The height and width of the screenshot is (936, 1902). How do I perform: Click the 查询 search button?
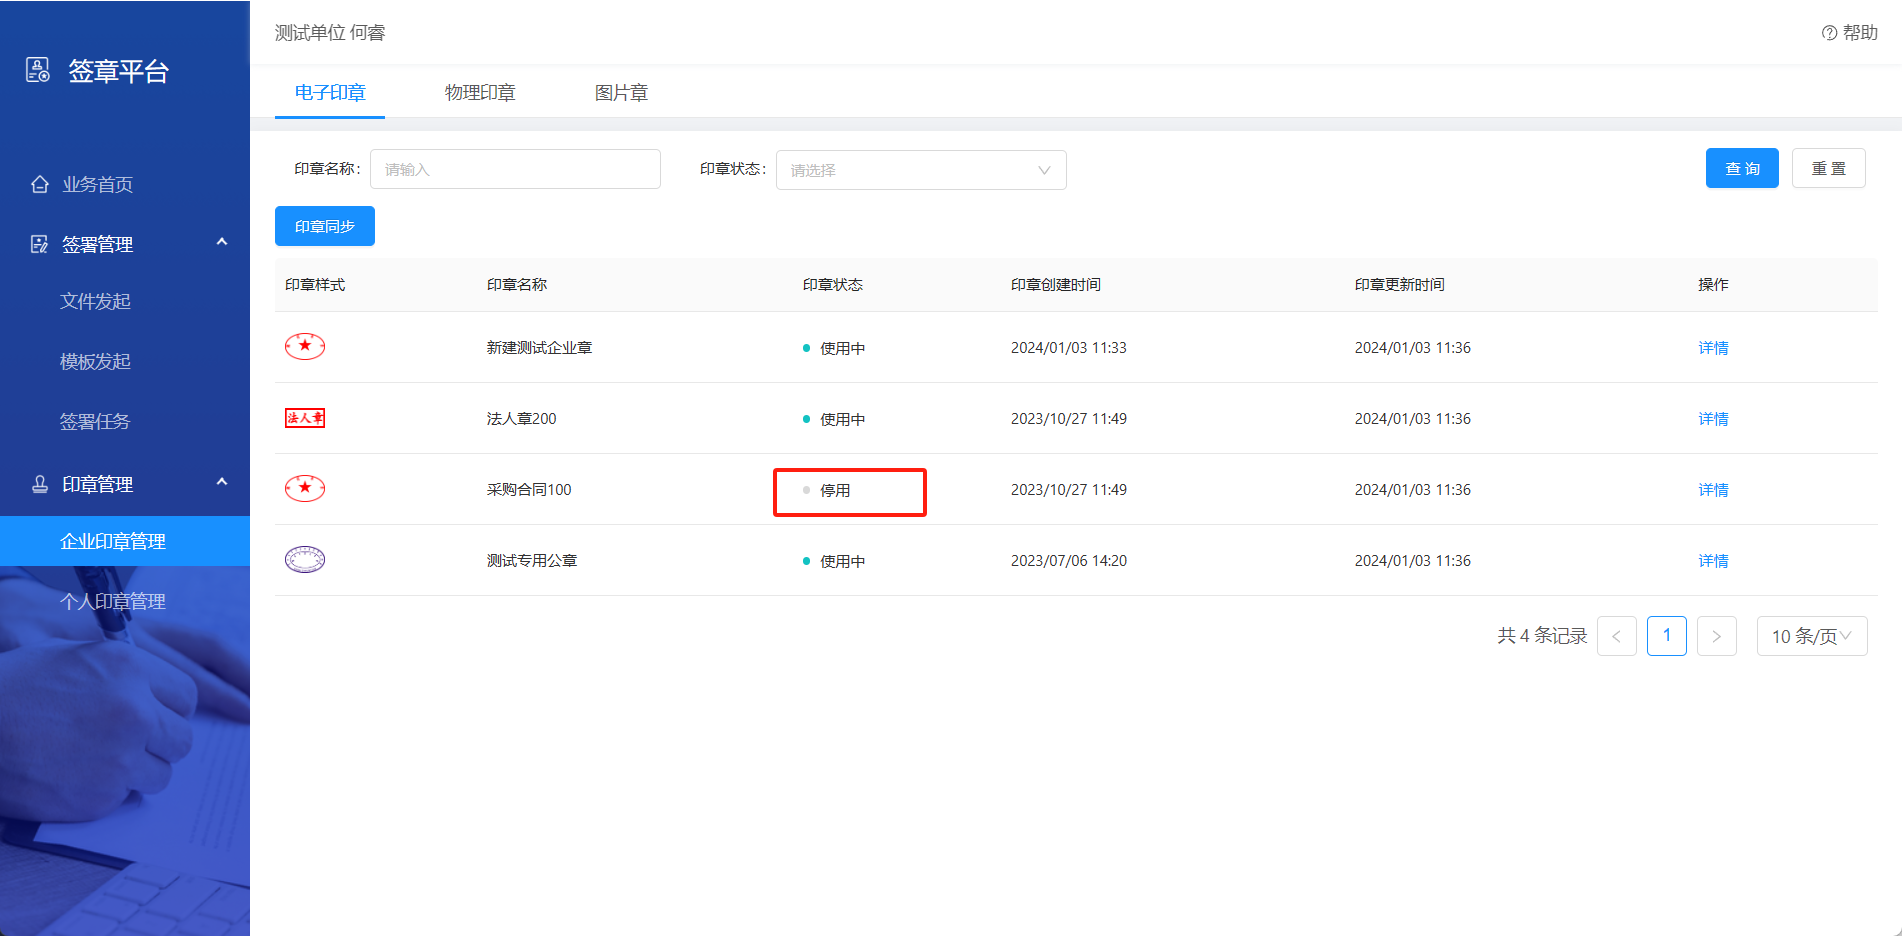coord(1741,168)
